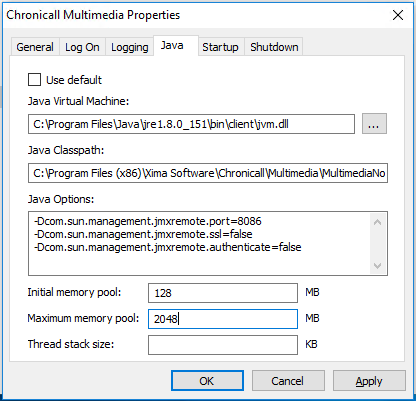The image size is (416, 401).
Task: Click inside the Java Options text area
Action: [x=199, y=243]
